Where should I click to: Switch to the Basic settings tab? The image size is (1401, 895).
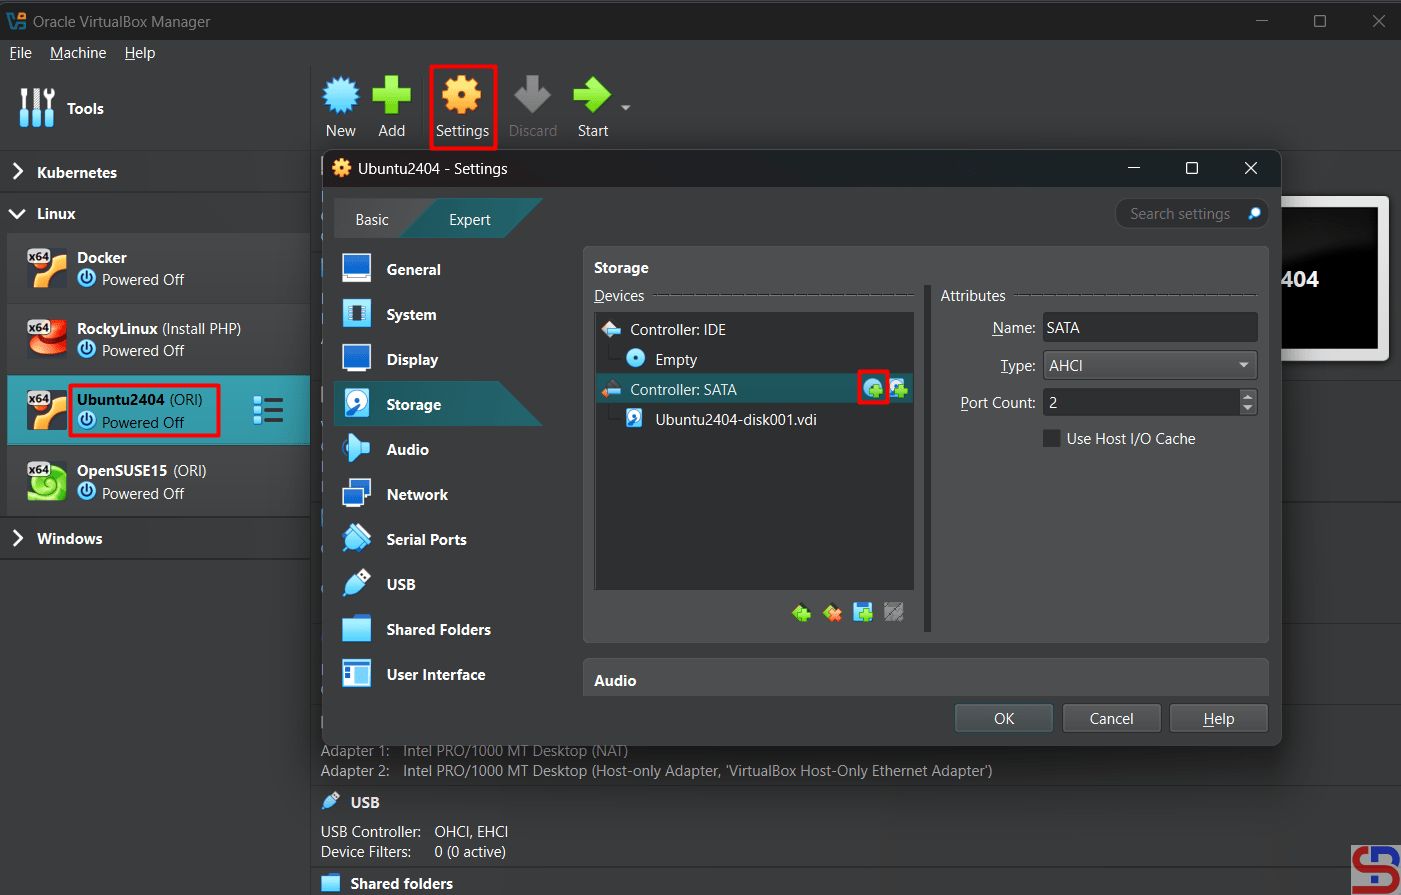[x=372, y=220]
